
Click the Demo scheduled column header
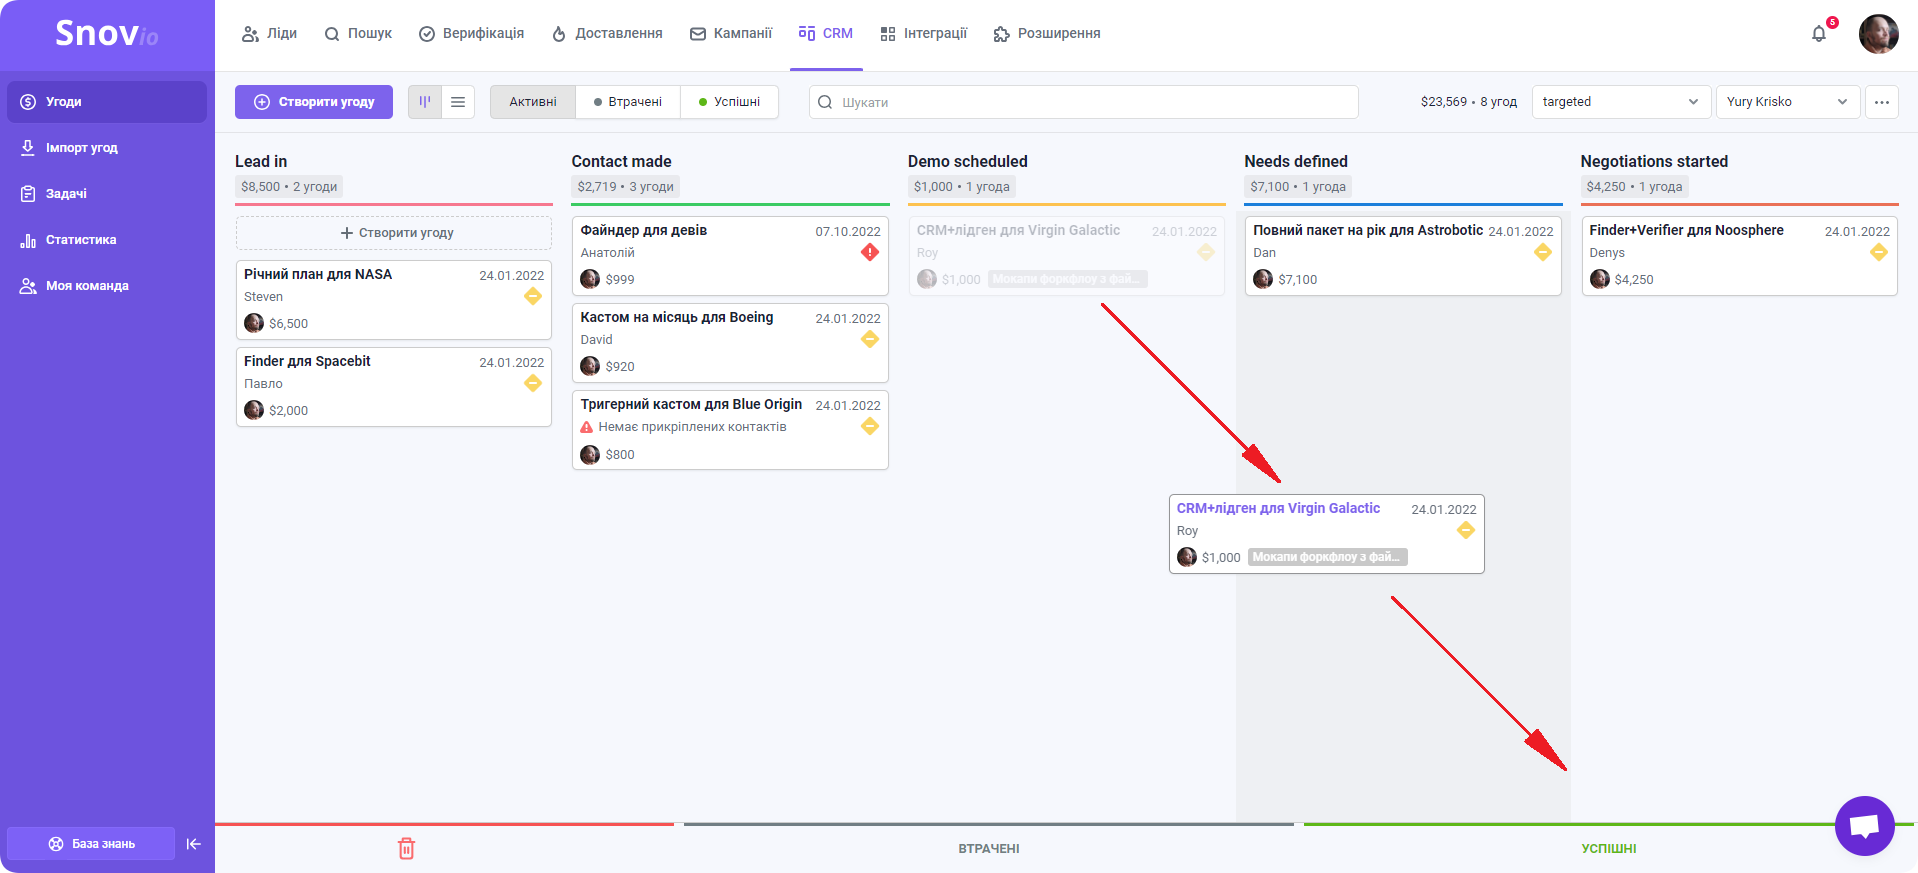tap(967, 161)
